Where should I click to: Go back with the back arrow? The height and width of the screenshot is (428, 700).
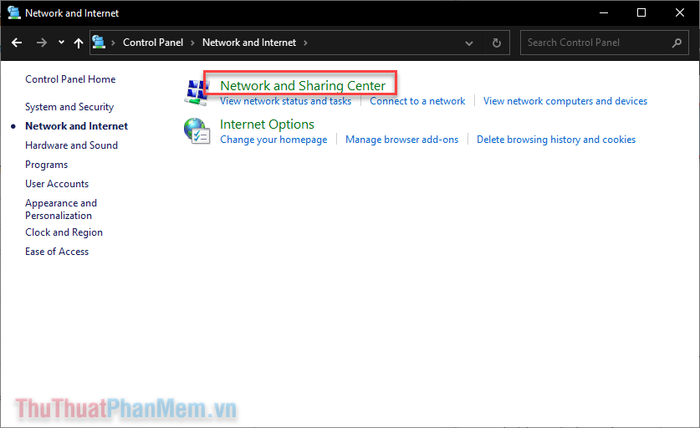[17, 43]
